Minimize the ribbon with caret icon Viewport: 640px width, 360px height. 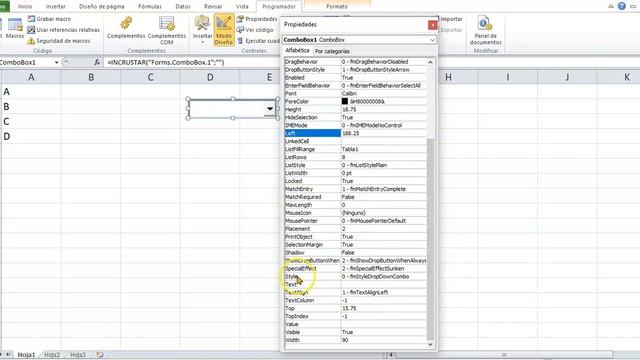click(x=611, y=6)
